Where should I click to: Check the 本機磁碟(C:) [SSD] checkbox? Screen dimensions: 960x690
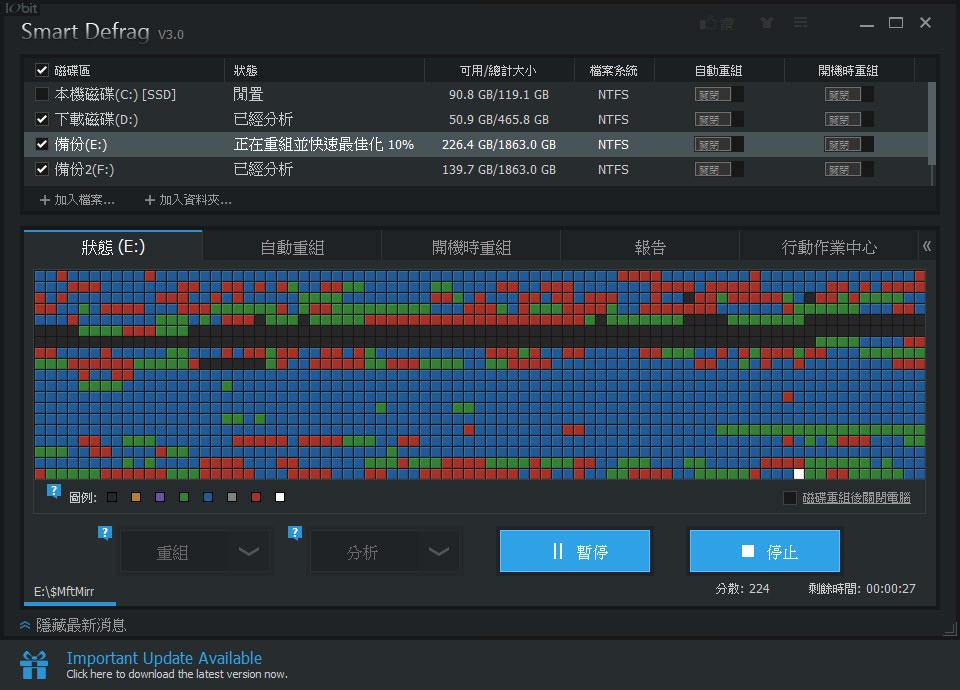tap(42, 94)
